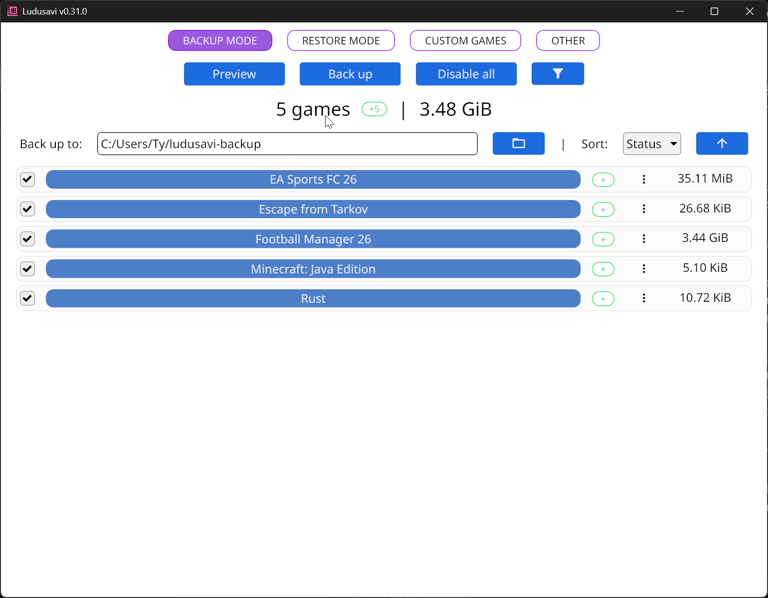Uncheck Escape from Tarkov checkbox

tap(27, 209)
